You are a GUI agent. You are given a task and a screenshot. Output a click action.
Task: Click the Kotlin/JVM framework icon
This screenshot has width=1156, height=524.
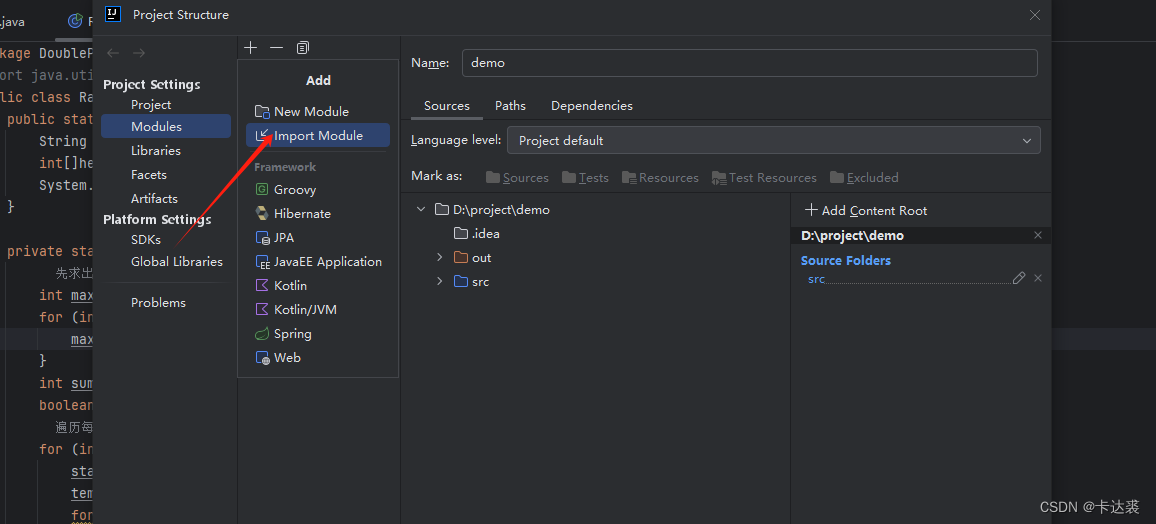tap(262, 310)
